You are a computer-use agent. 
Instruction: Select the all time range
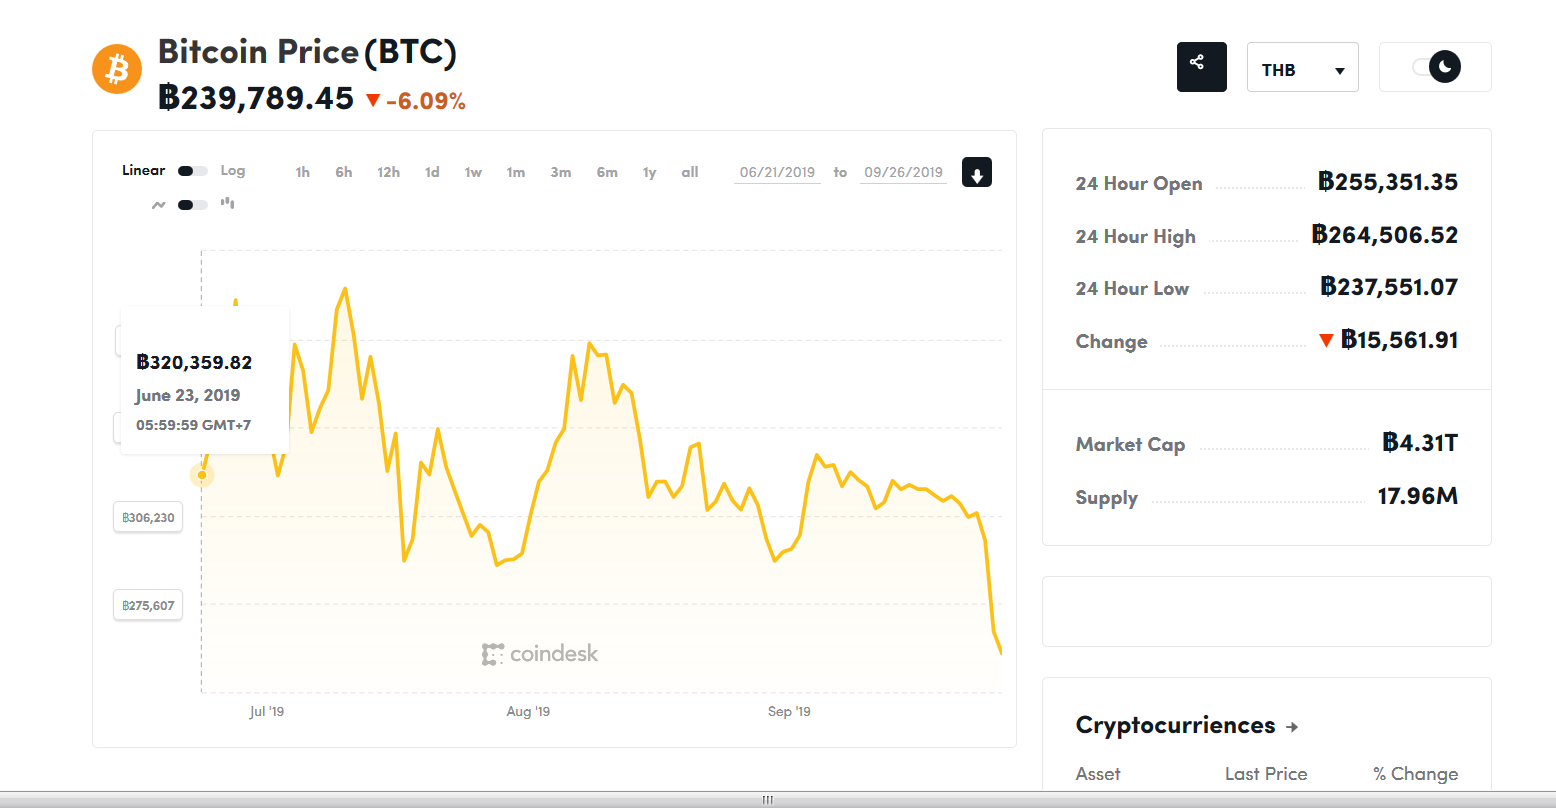(x=690, y=172)
